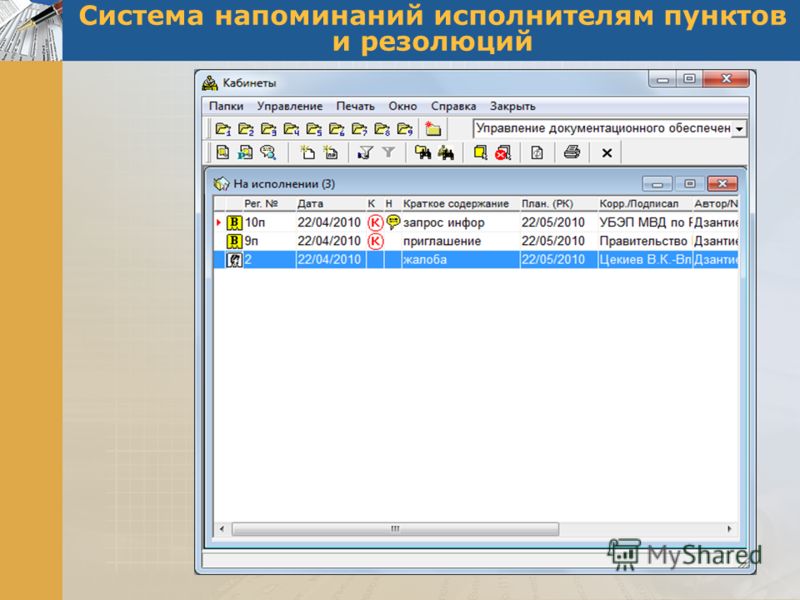Click the yellow note with cursor icon
800x600 pixels.
click(480, 153)
